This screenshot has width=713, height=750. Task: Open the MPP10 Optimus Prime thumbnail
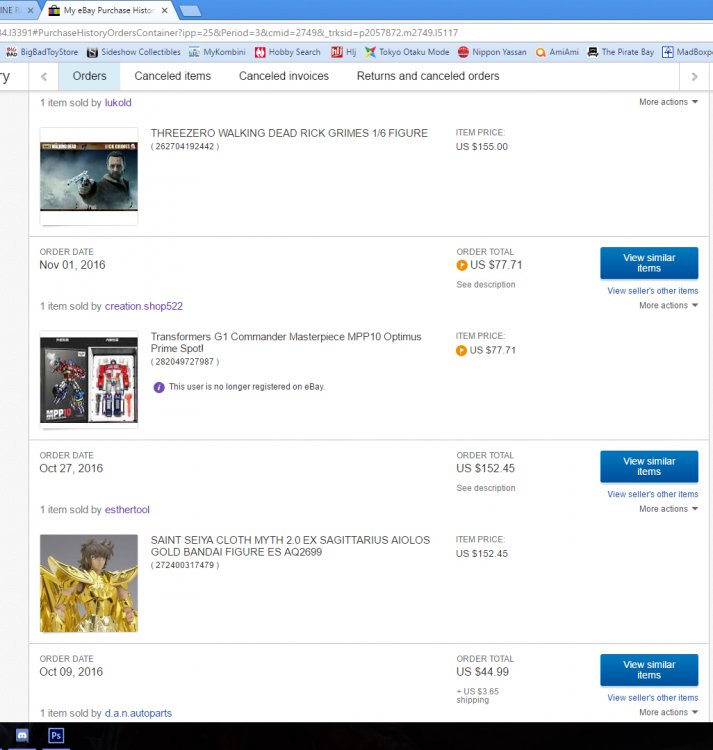89,380
